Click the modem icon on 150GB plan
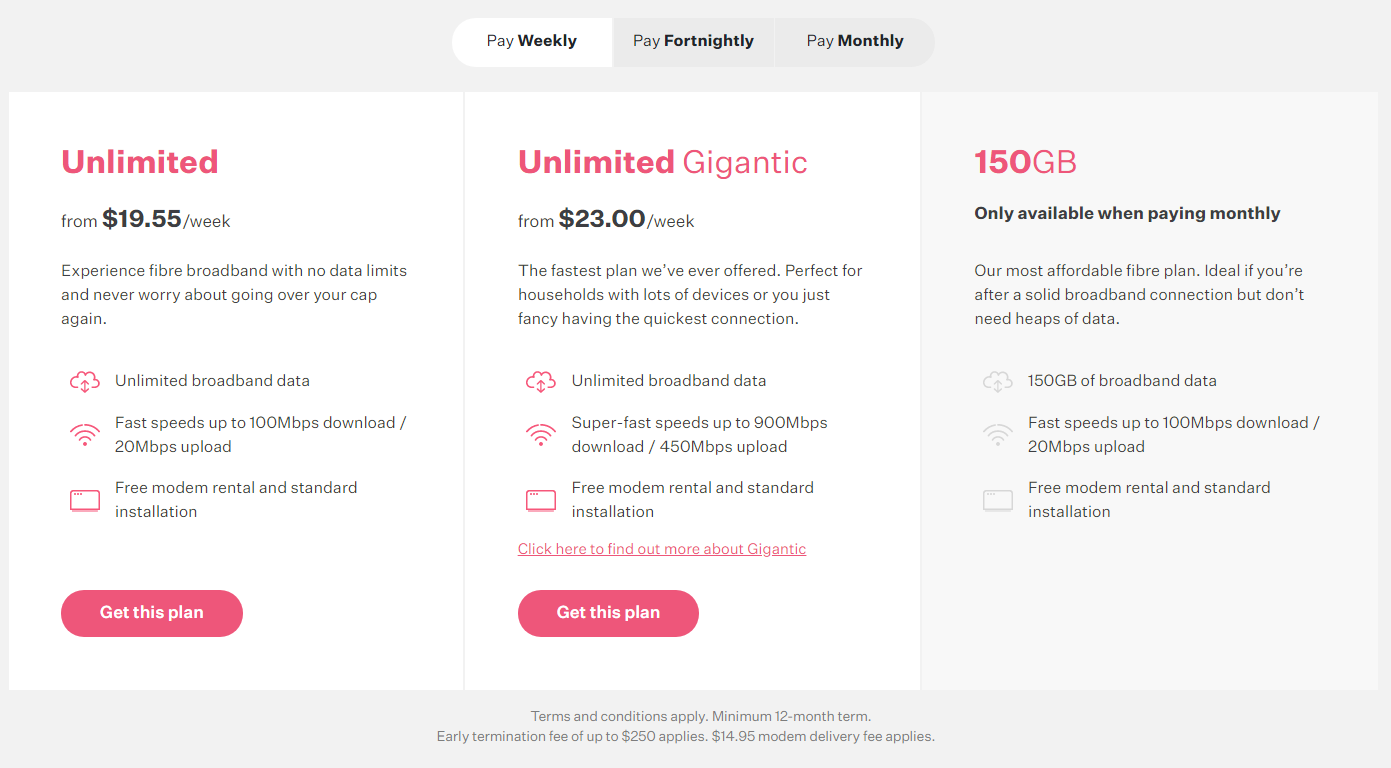The width and height of the screenshot is (1391, 768). (x=998, y=497)
